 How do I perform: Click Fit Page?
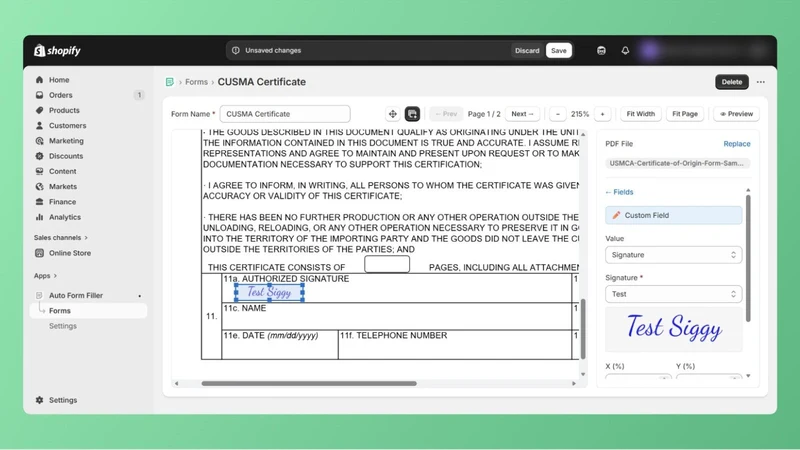tap(685, 114)
